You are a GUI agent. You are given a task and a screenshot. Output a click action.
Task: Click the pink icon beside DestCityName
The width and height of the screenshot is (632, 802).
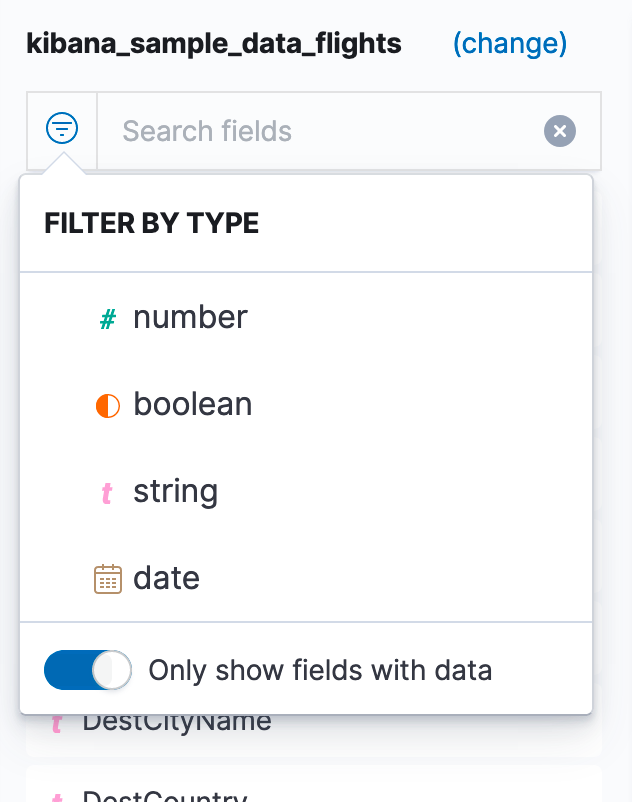pyautogui.click(x=57, y=724)
